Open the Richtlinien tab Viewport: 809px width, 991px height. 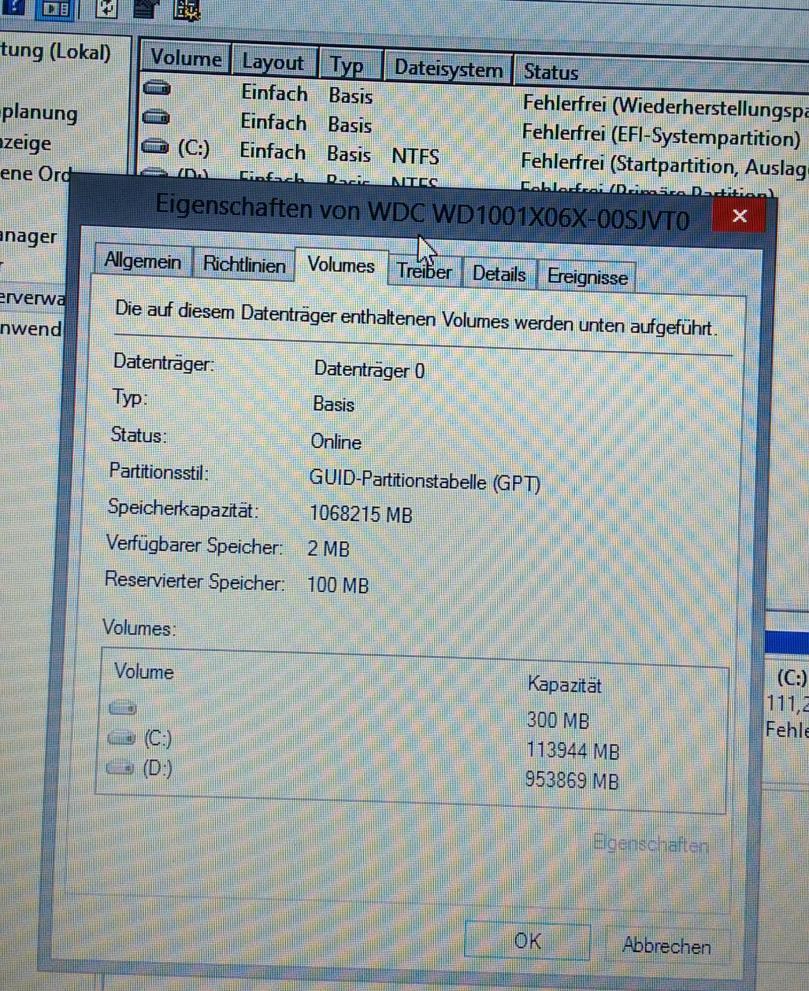tap(244, 264)
